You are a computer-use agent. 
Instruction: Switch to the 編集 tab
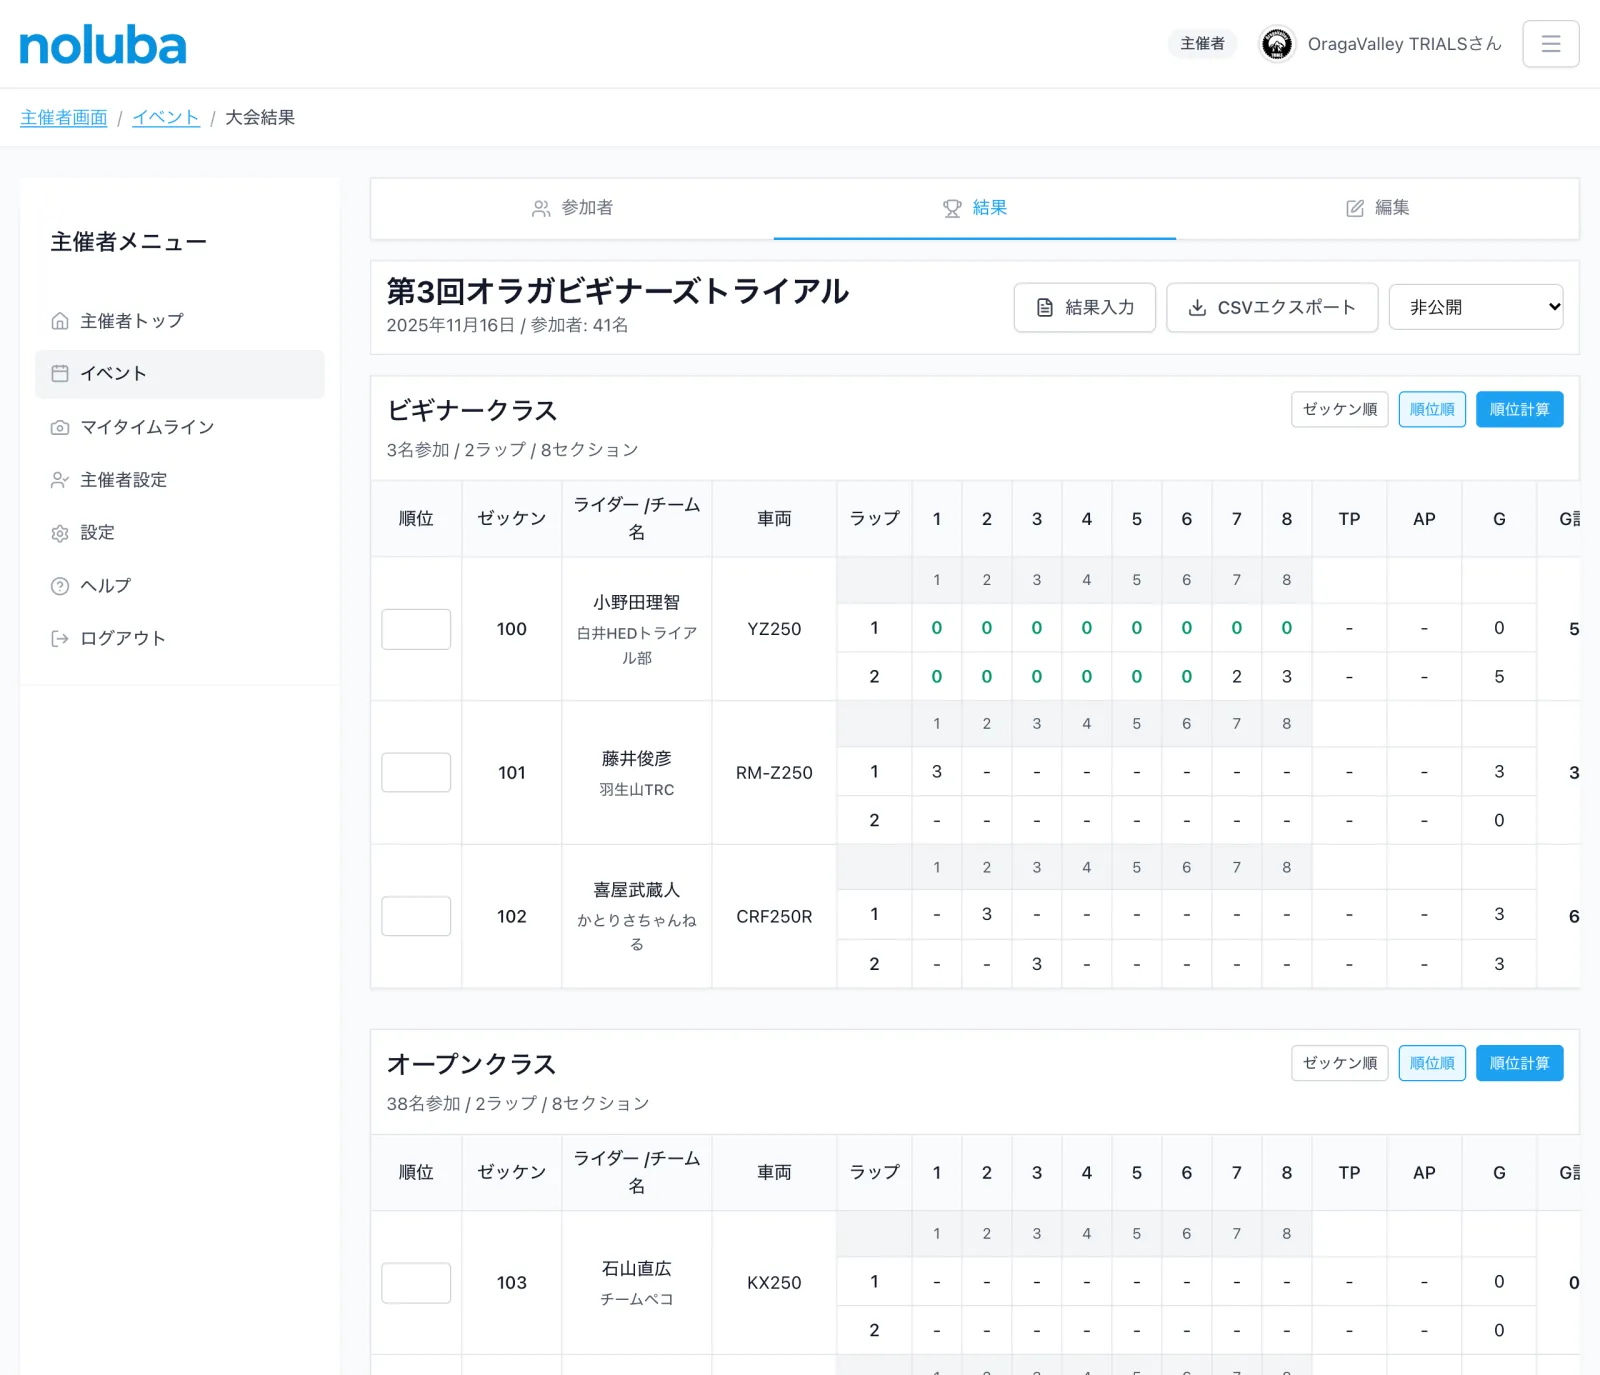[1377, 208]
